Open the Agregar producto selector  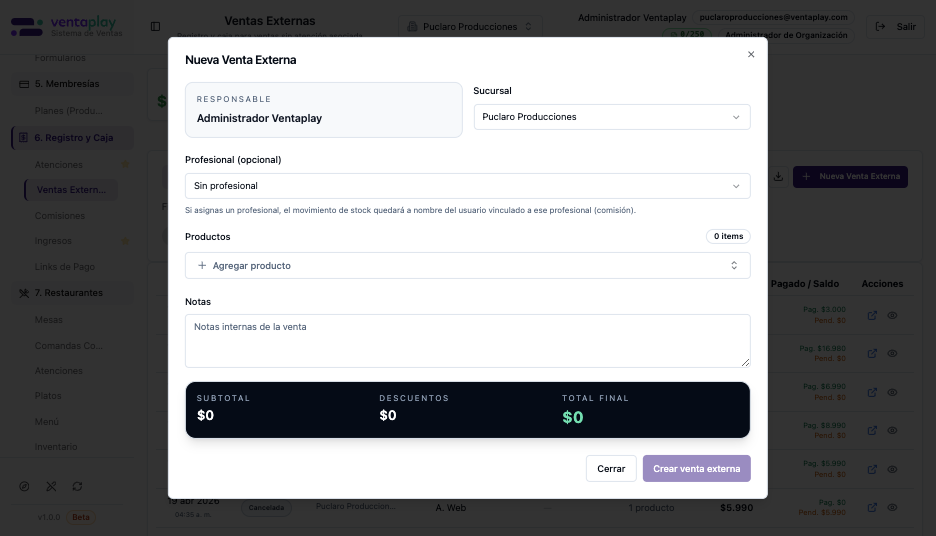point(467,266)
